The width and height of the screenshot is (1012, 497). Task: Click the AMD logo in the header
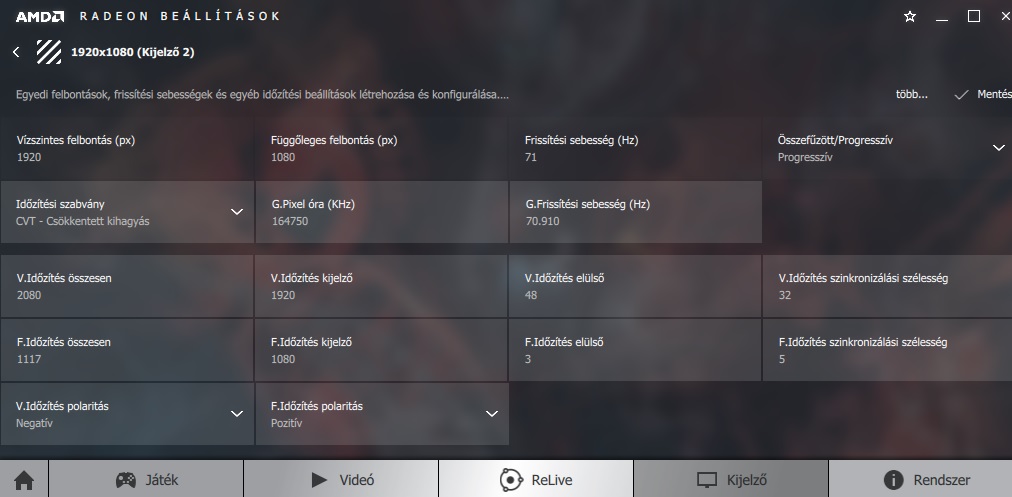[x=40, y=17]
